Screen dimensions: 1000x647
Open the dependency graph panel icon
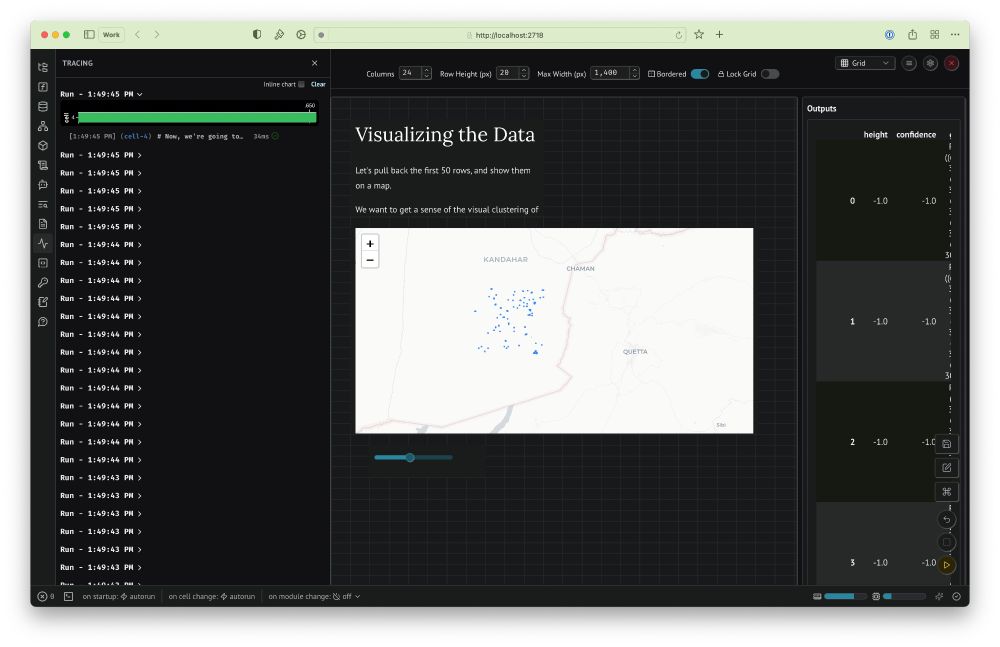[x=43, y=126]
